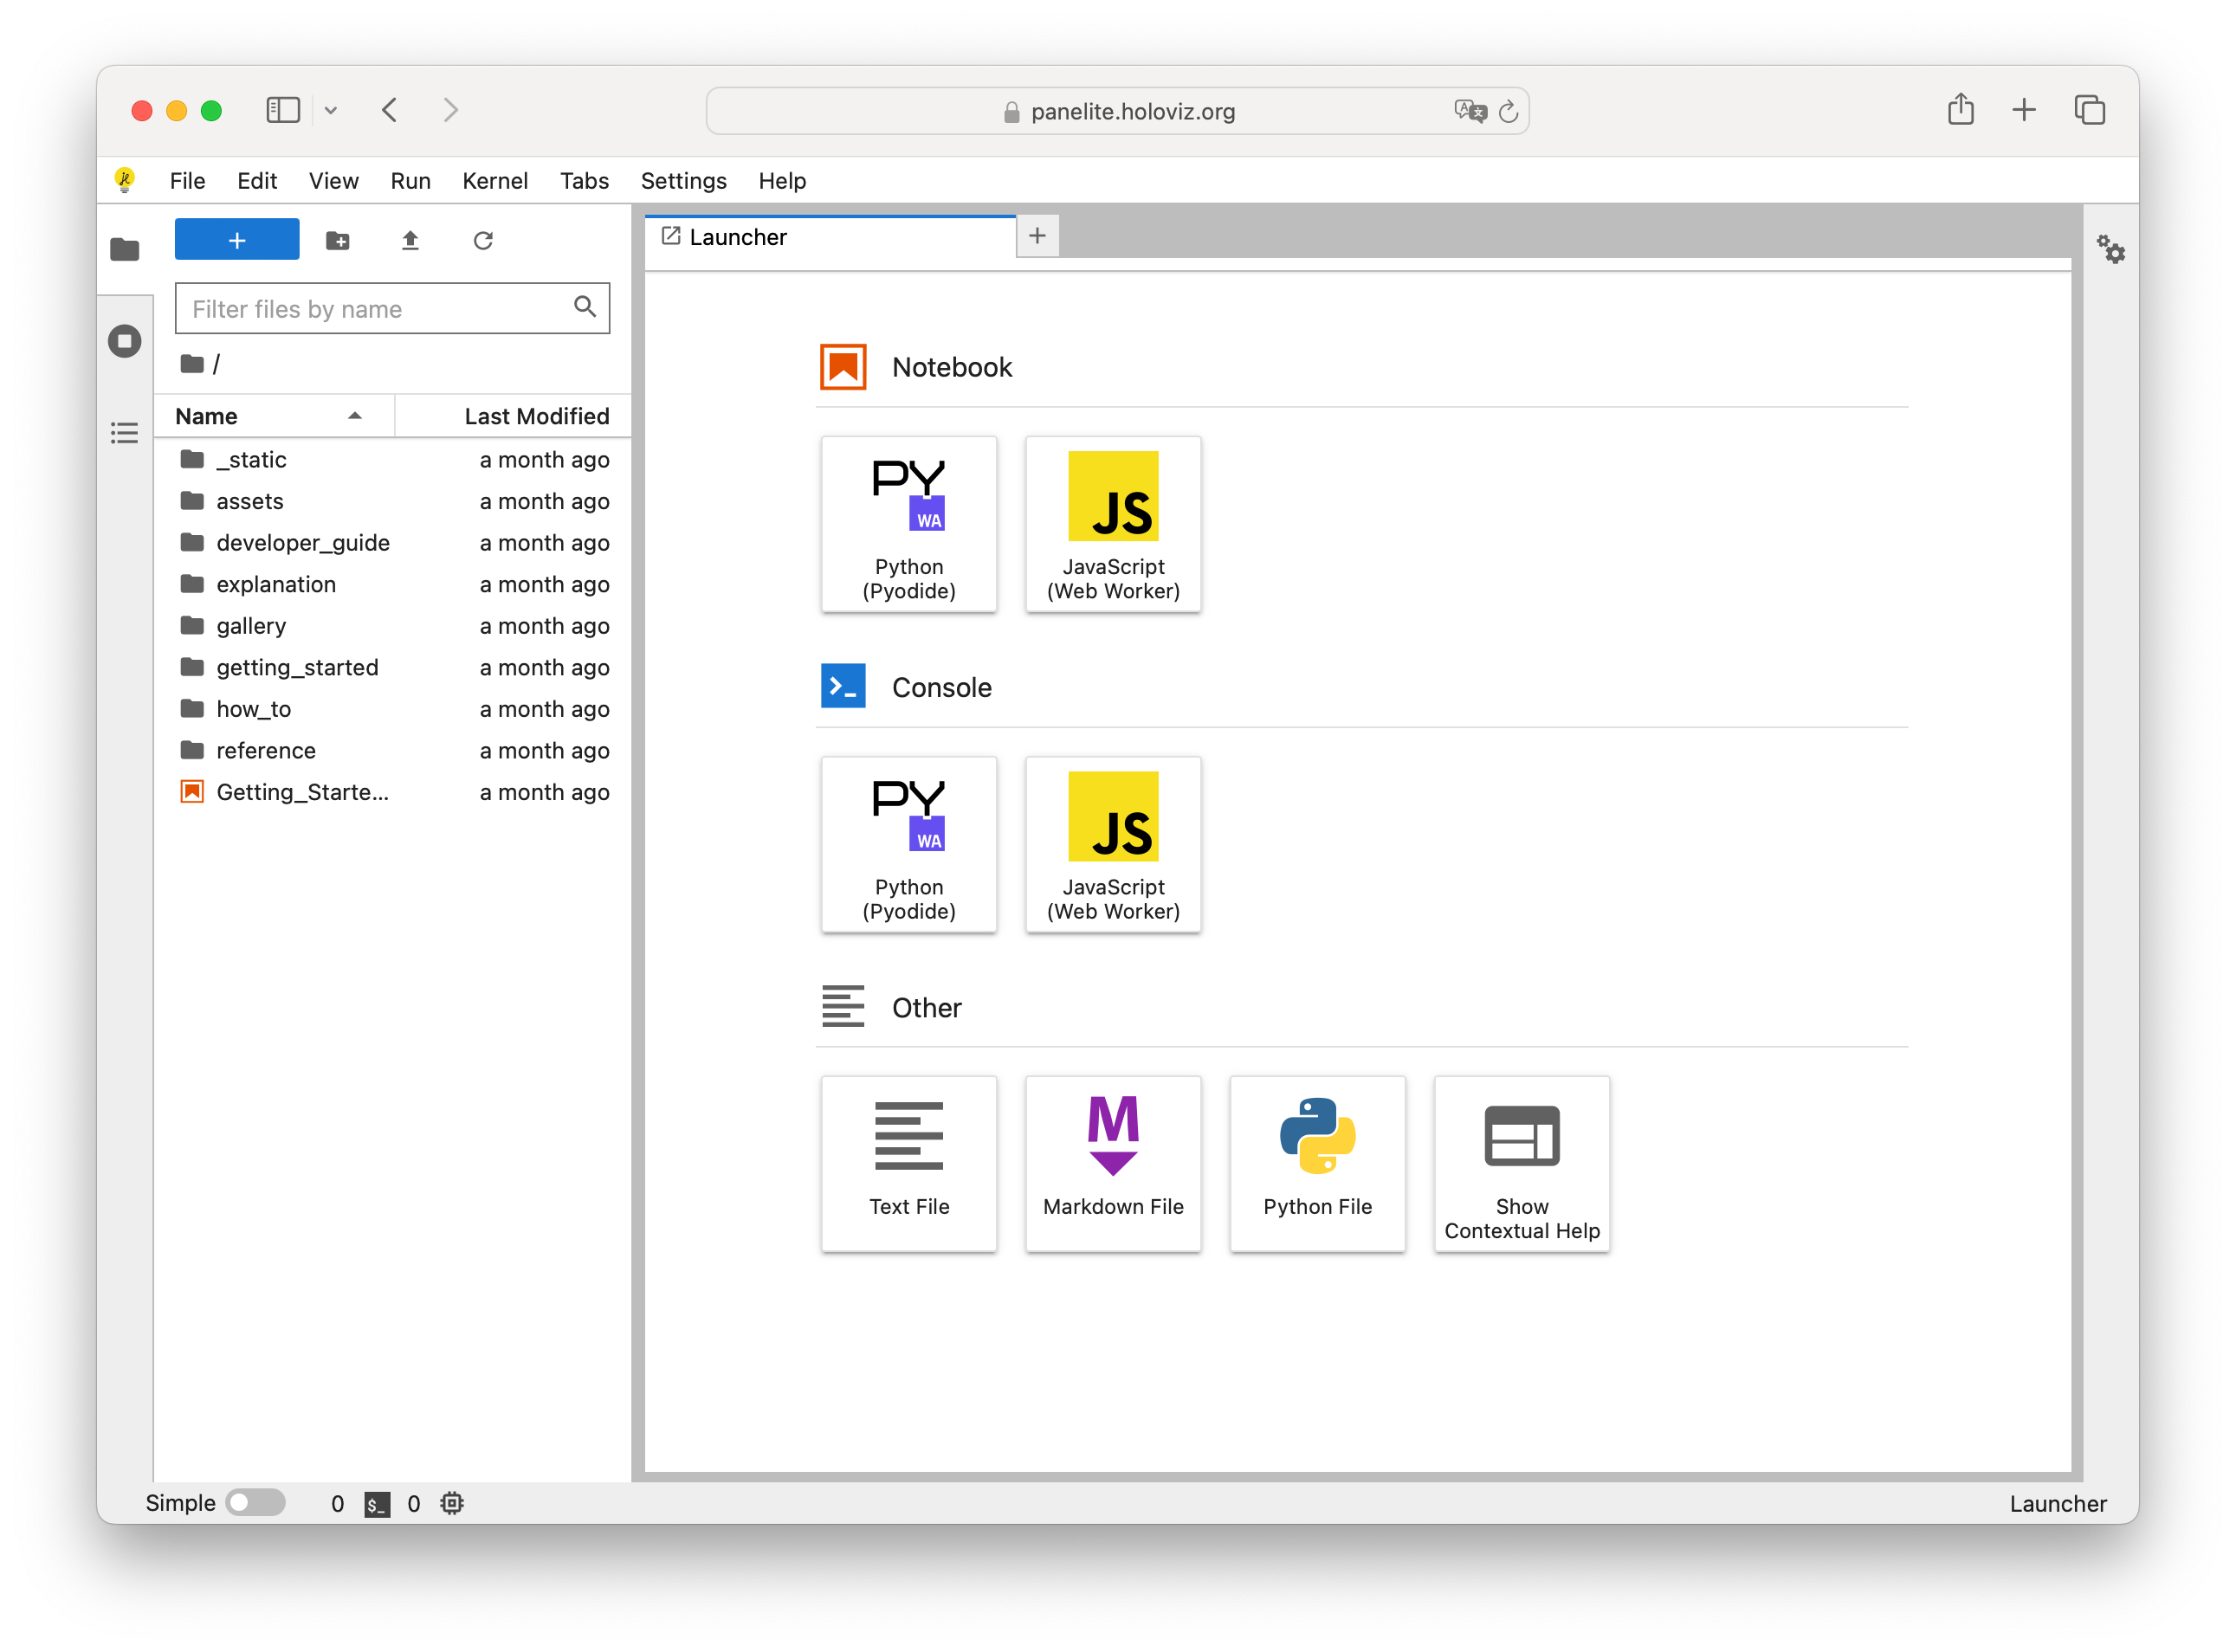Viewport: 2236px width, 1652px height.
Task: Click the New Folder icon
Action: pos(338,240)
